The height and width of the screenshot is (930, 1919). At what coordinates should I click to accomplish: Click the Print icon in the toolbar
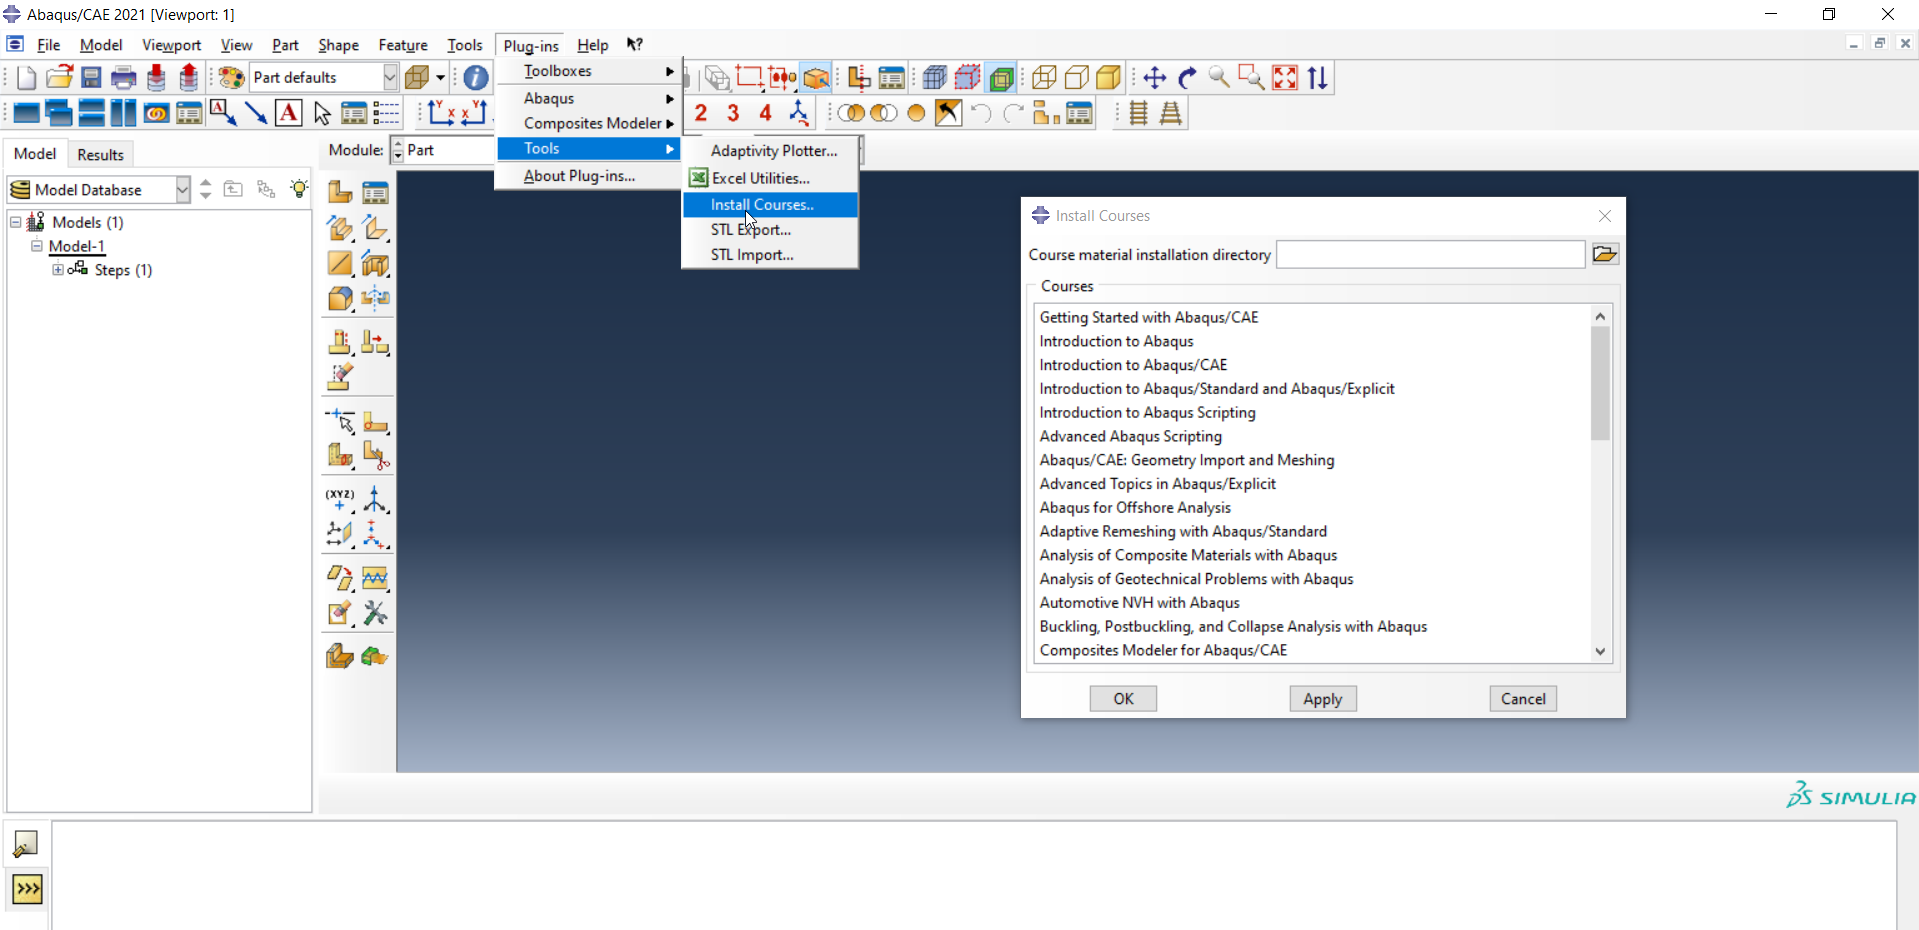(x=123, y=78)
